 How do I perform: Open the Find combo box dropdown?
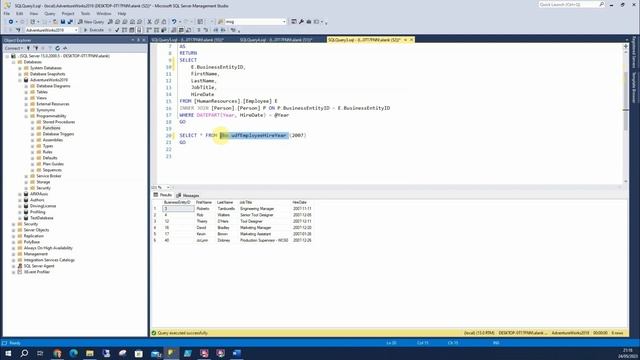[x=284, y=22]
